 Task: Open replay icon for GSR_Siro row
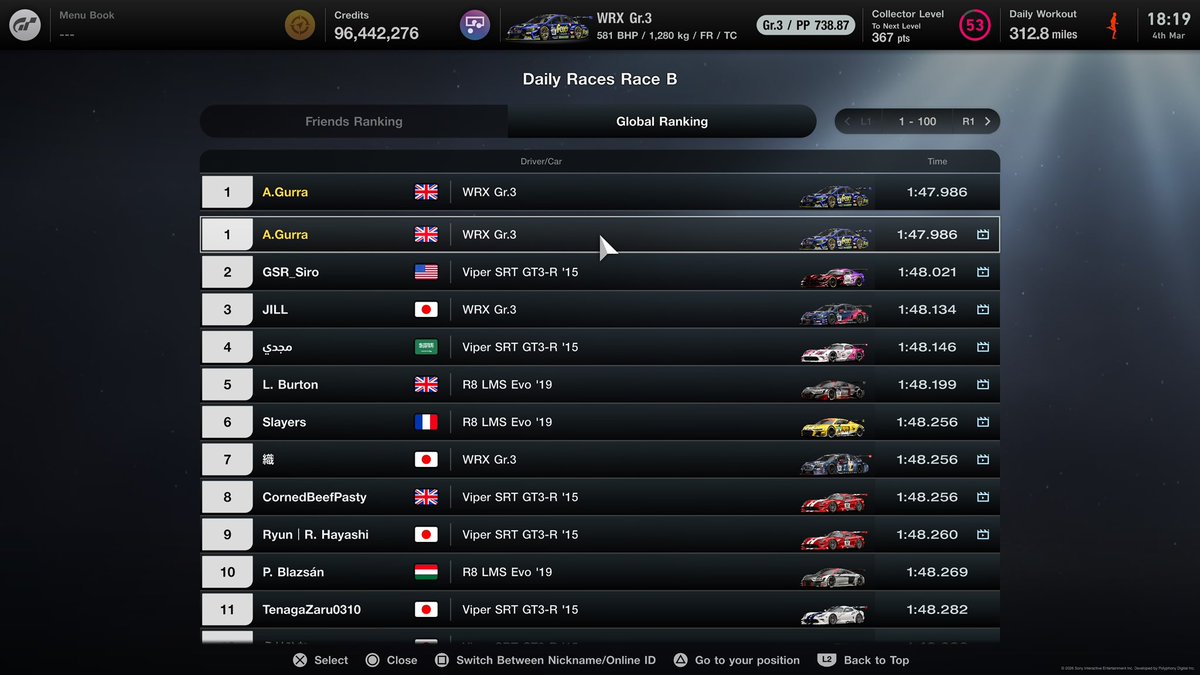982,272
